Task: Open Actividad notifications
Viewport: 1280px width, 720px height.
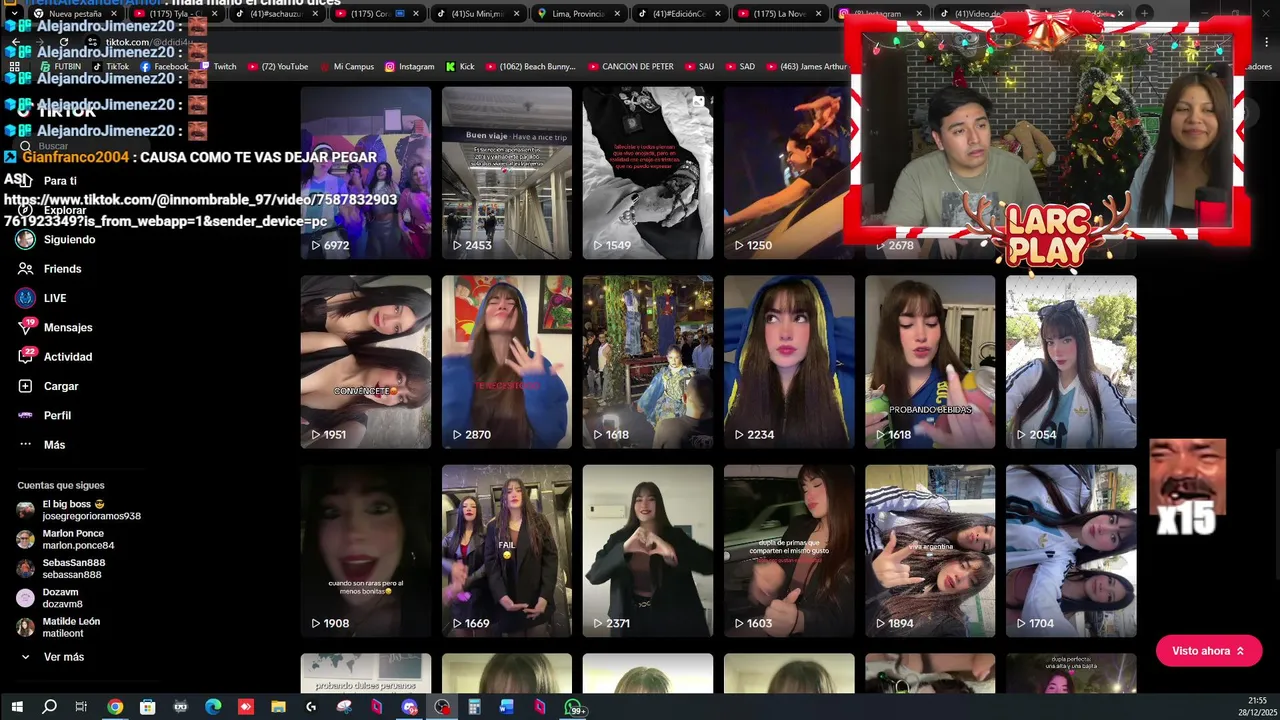Action: [55, 357]
